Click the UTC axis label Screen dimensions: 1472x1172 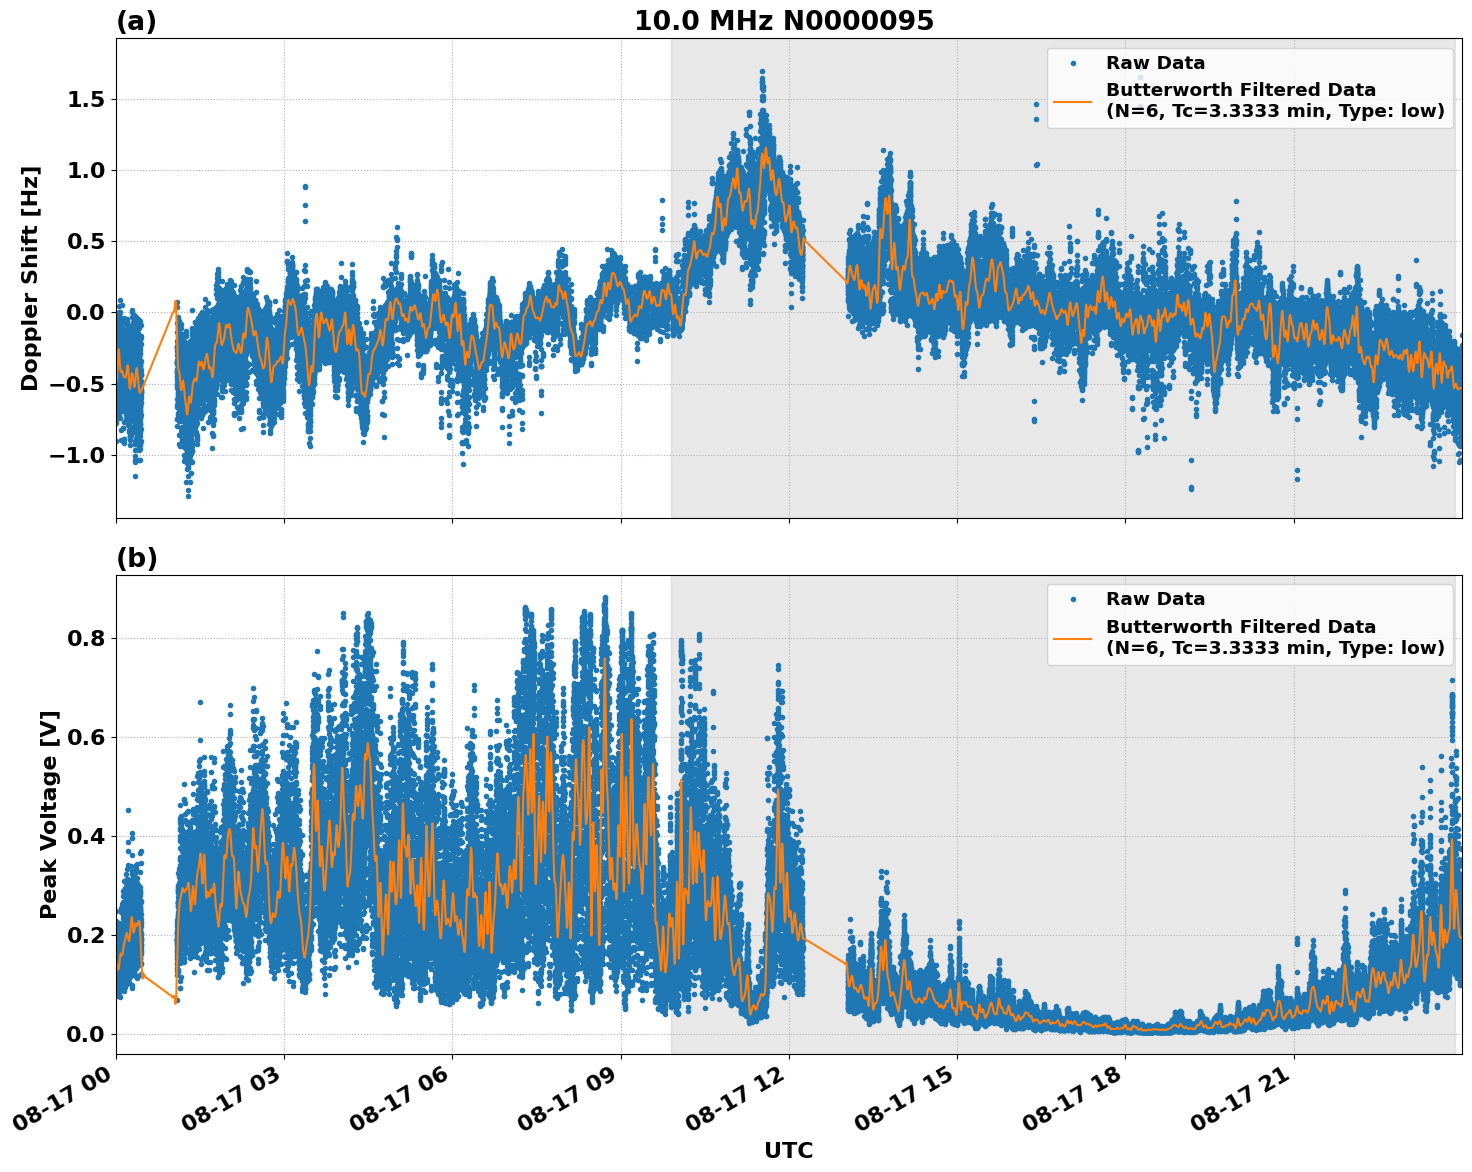[787, 1151]
